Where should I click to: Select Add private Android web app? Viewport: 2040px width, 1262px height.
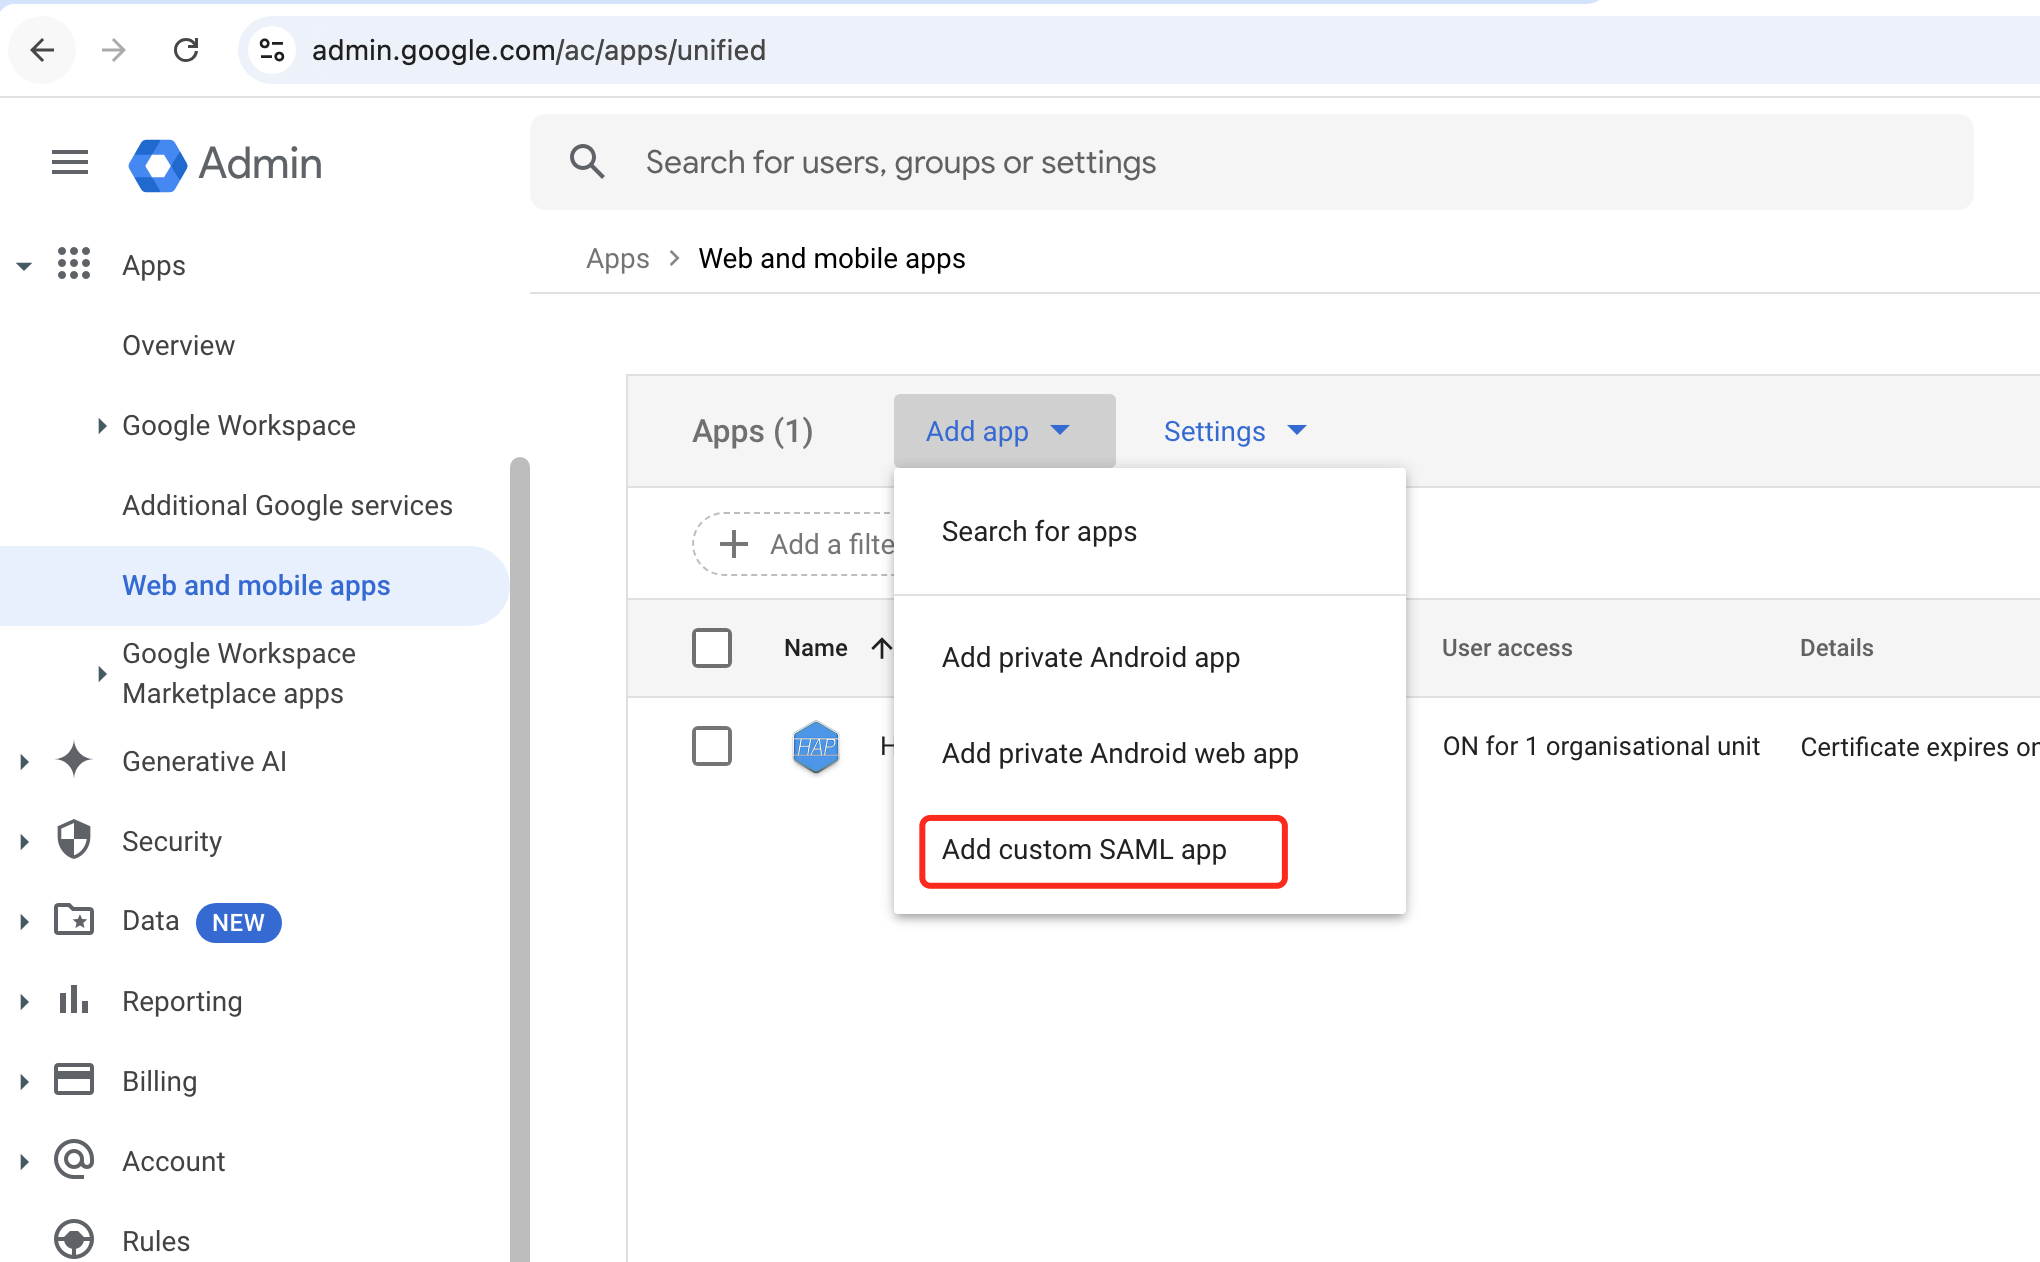pyautogui.click(x=1150, y=753)
